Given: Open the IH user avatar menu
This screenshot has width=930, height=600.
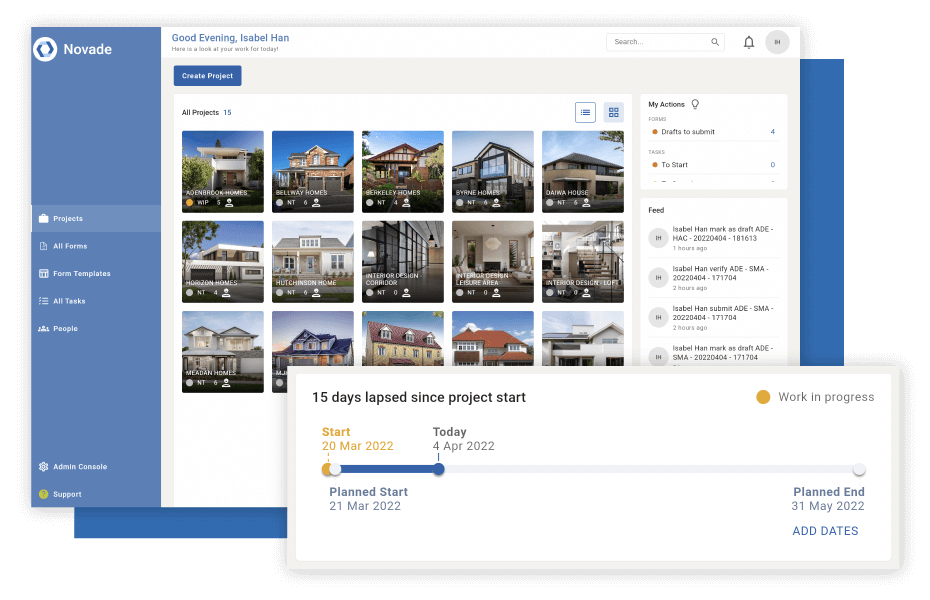Looking at the screenshot, I should coord(777,41).
